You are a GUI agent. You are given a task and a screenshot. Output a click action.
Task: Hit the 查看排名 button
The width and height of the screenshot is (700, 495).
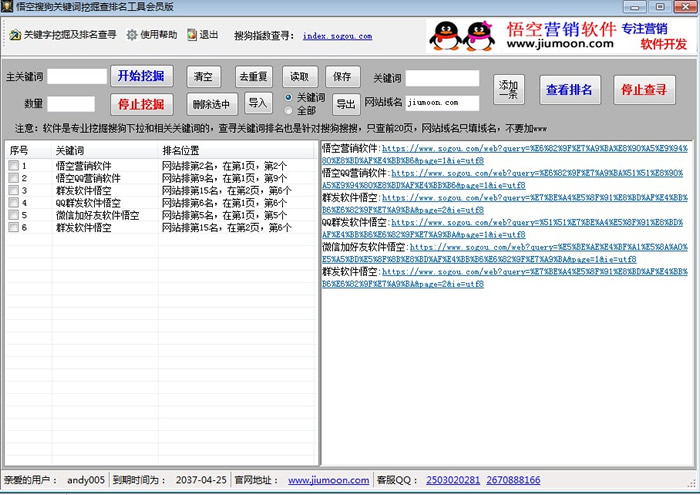(569, 90)
